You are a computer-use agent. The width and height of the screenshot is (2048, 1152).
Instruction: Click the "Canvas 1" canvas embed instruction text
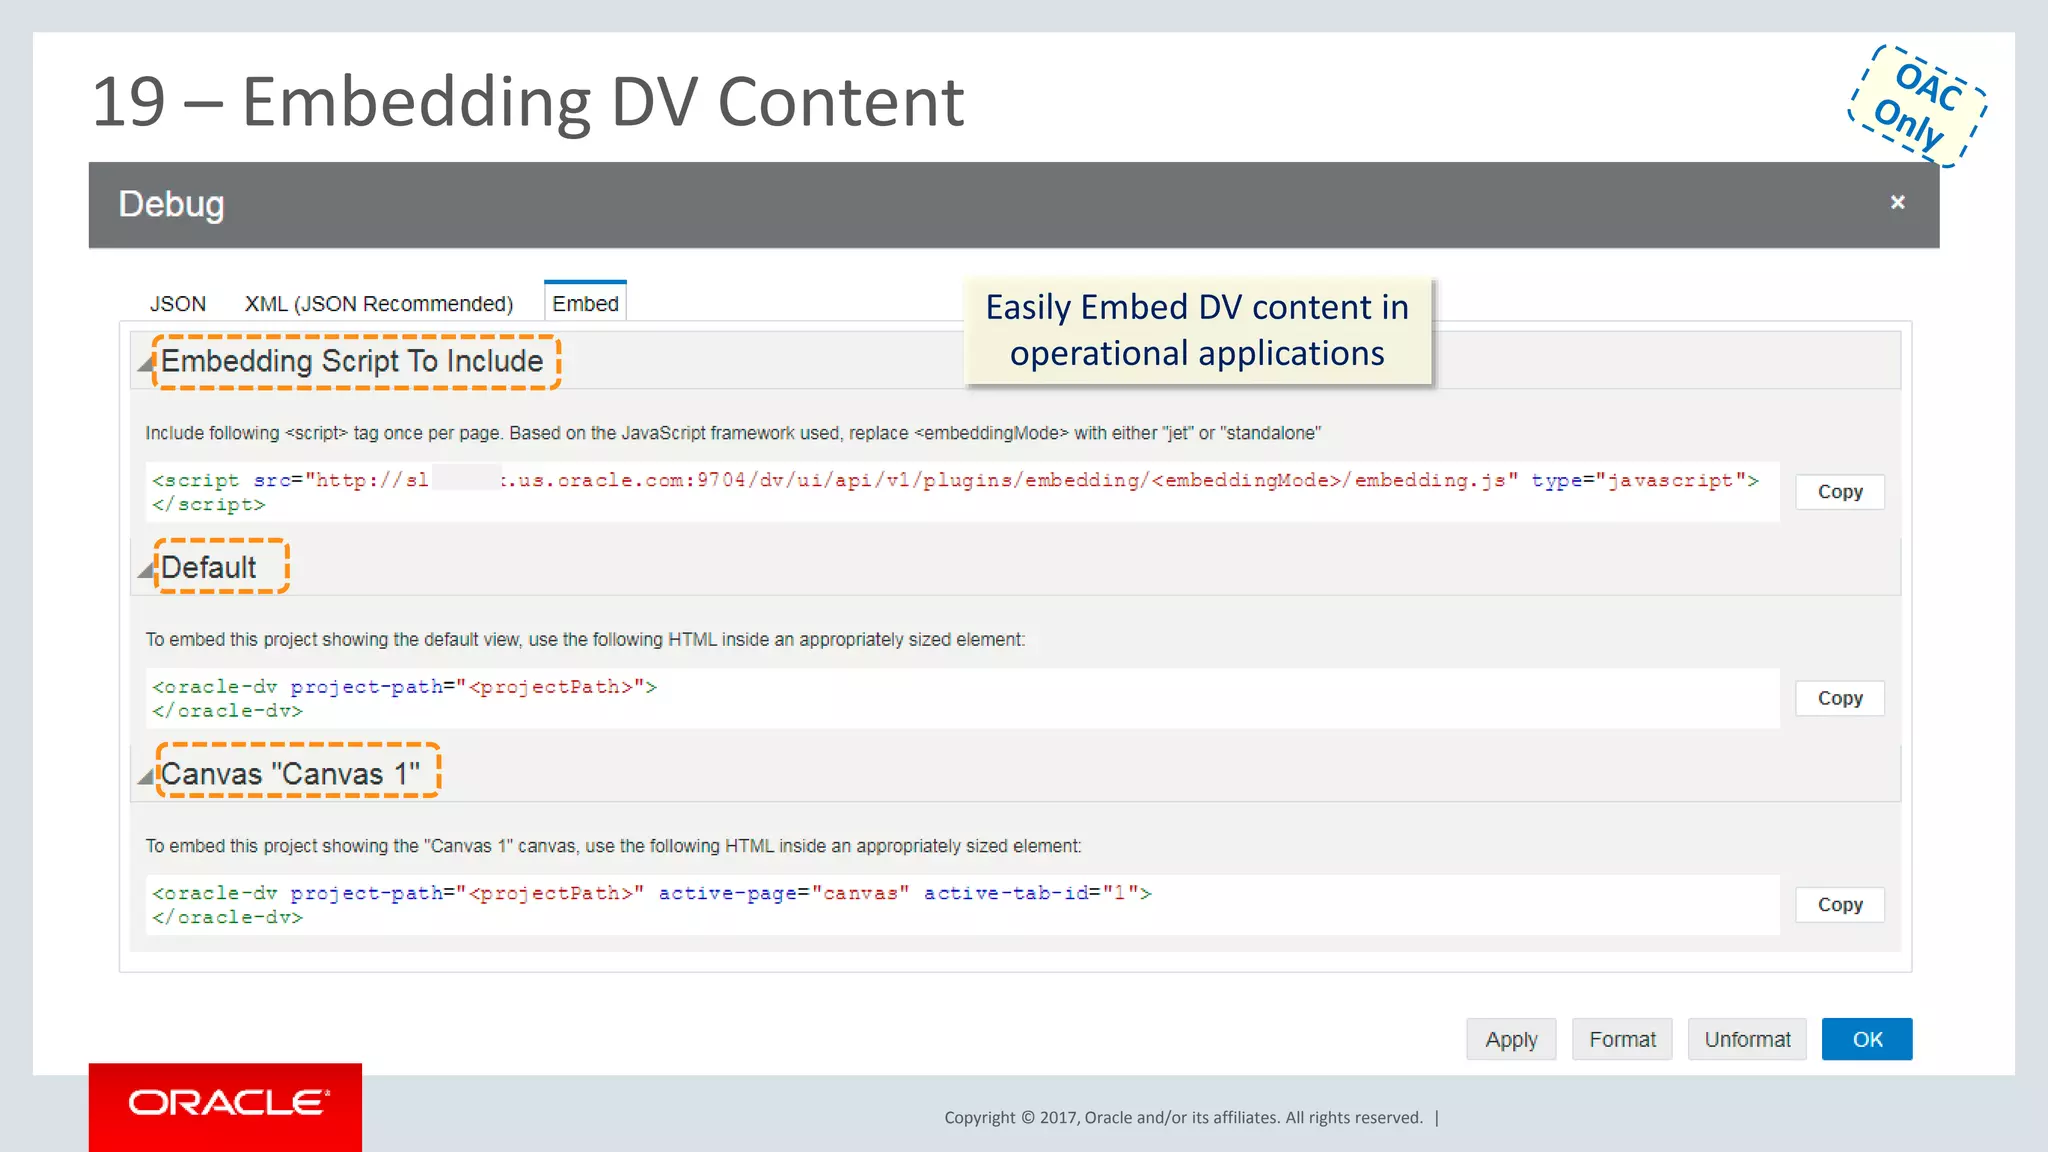point(613,846)
